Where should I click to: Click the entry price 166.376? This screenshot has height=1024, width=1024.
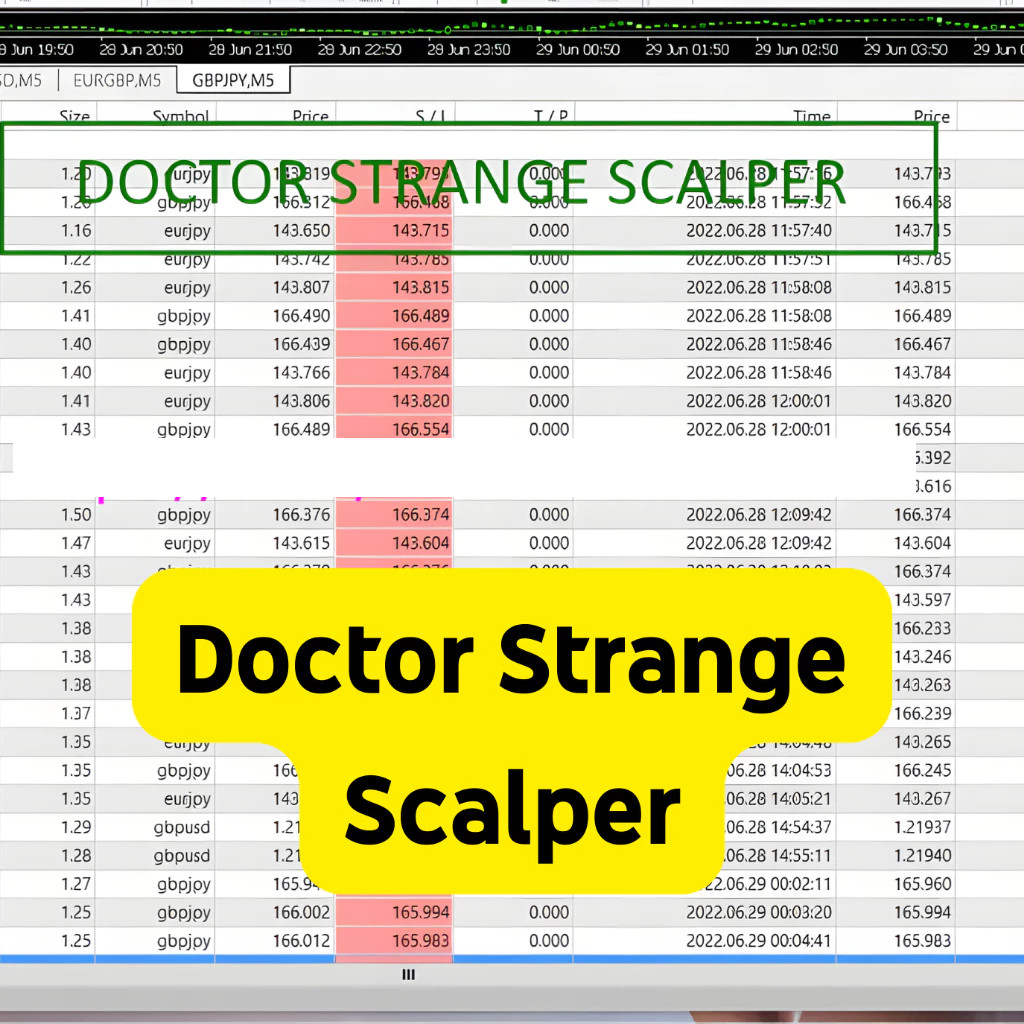pyautogui.click(x=301, y=515)
